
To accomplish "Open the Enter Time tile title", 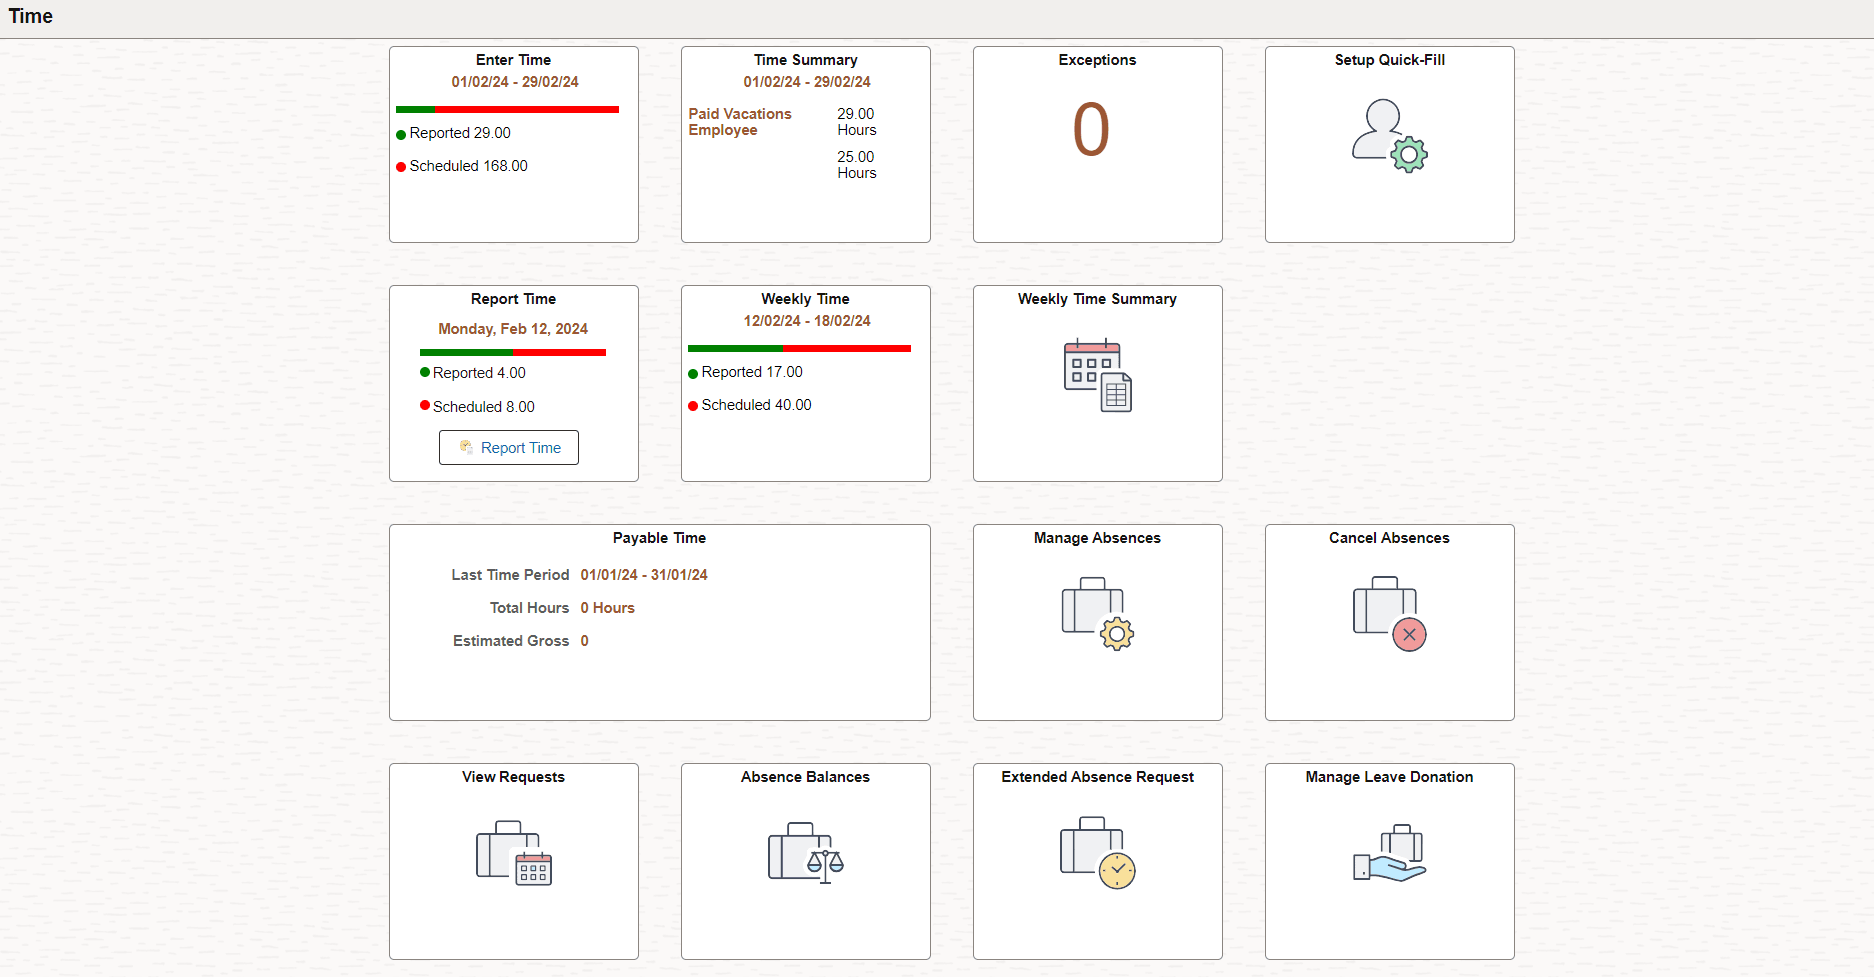I will pyautogui.click(x=513, y=60).
